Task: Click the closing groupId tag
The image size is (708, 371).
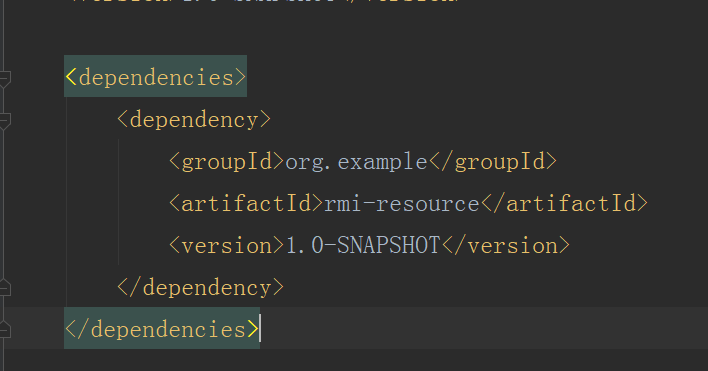Action: pos(493,161)
